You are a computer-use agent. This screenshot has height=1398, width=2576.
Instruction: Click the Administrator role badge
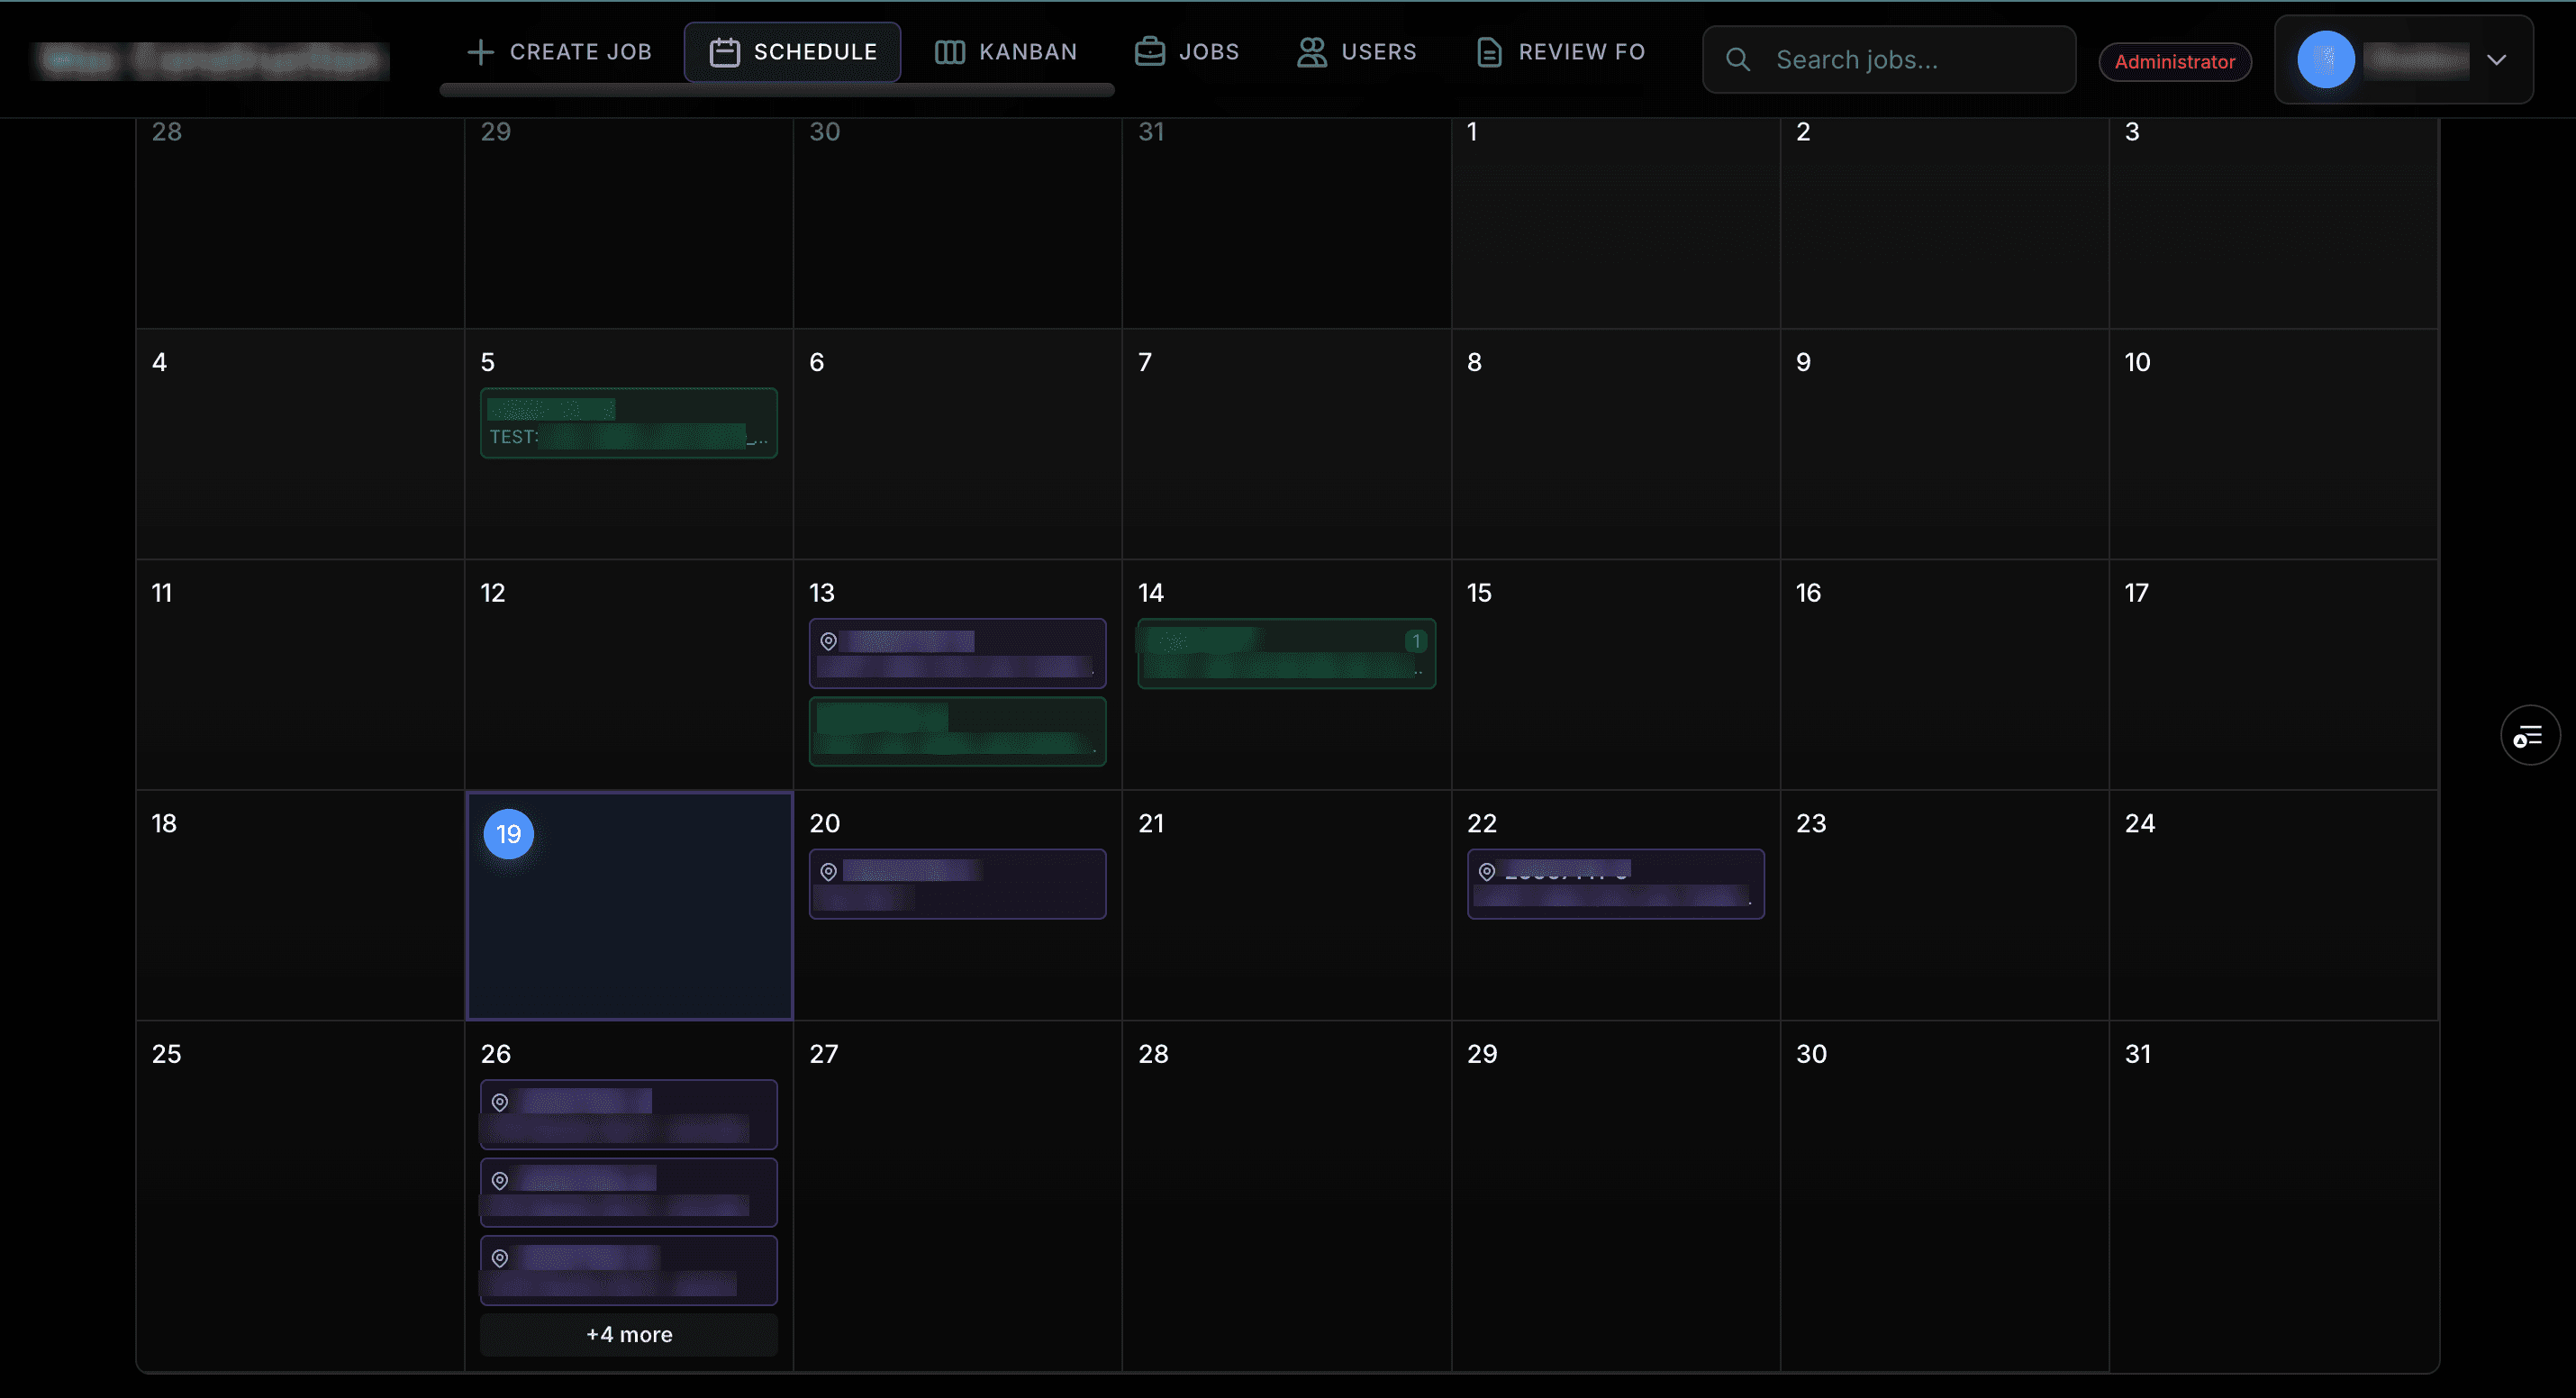pyautogui.click(x=2175, y=61)
